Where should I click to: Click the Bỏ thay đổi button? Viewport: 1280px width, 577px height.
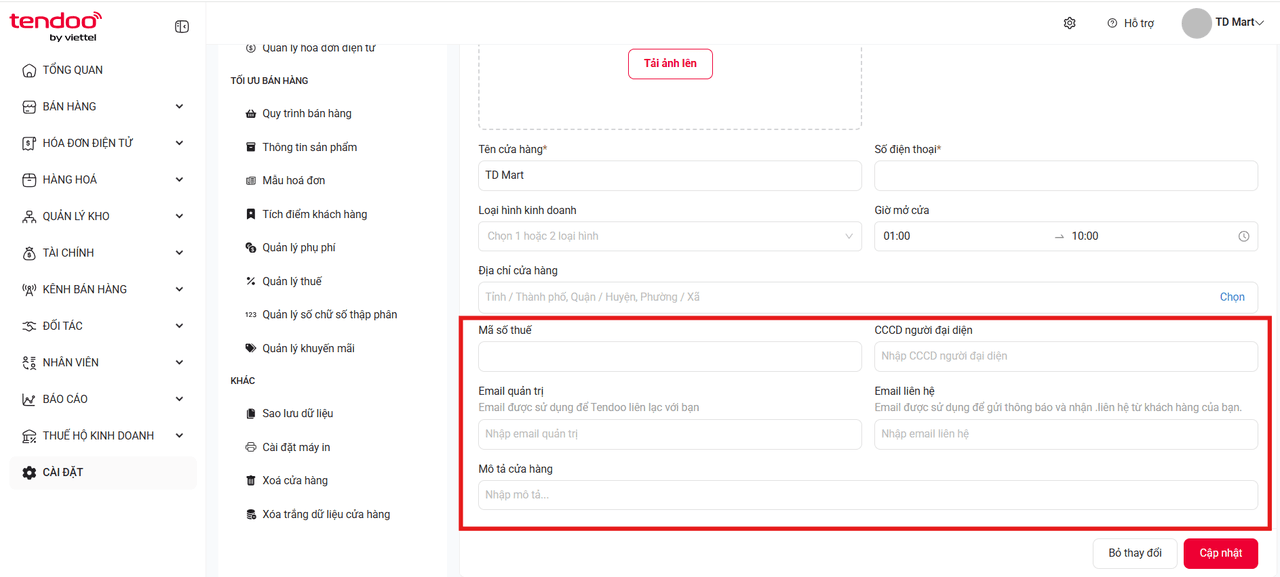coord(1135,553)
